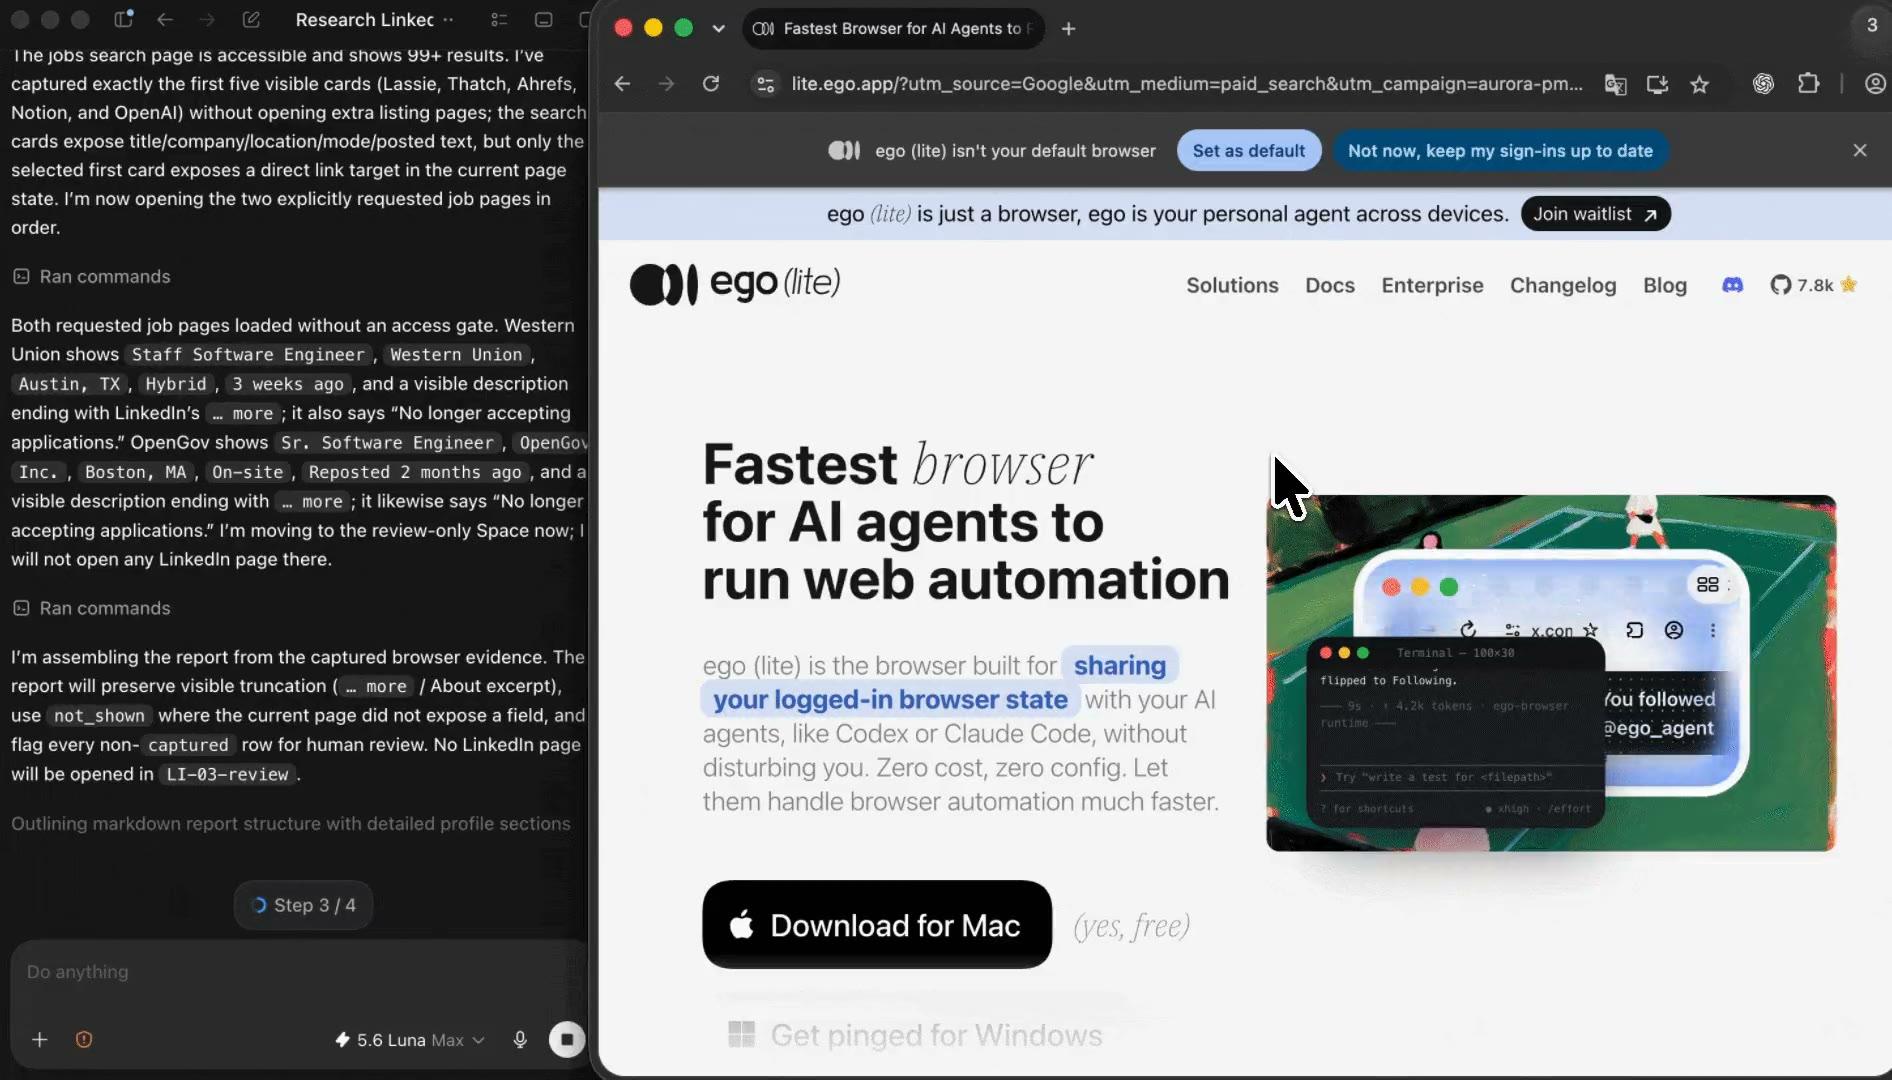Translate this page using the address bar icon
The height and width of the screenshot is (1080, 1892).
(x=1615, y=84)
